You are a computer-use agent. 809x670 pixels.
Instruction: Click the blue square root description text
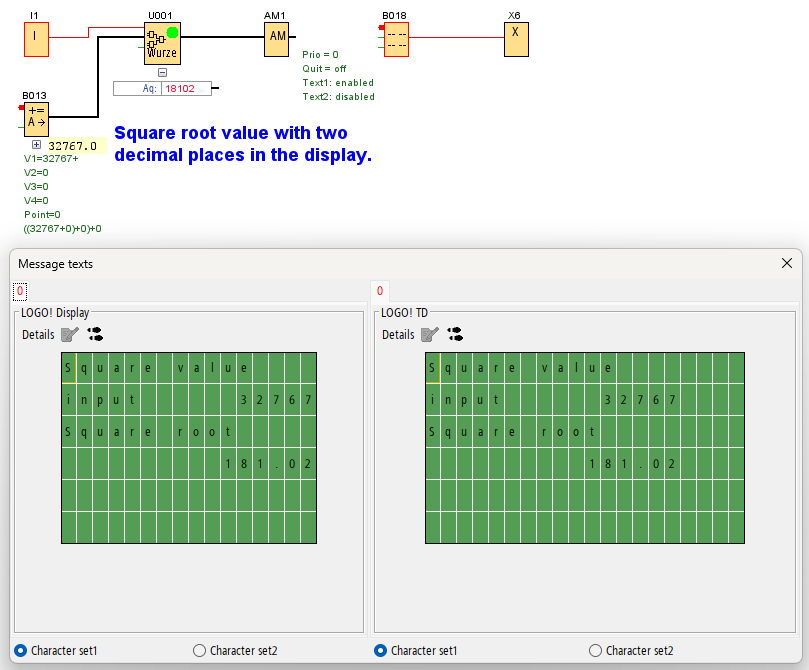click(243, 144)
